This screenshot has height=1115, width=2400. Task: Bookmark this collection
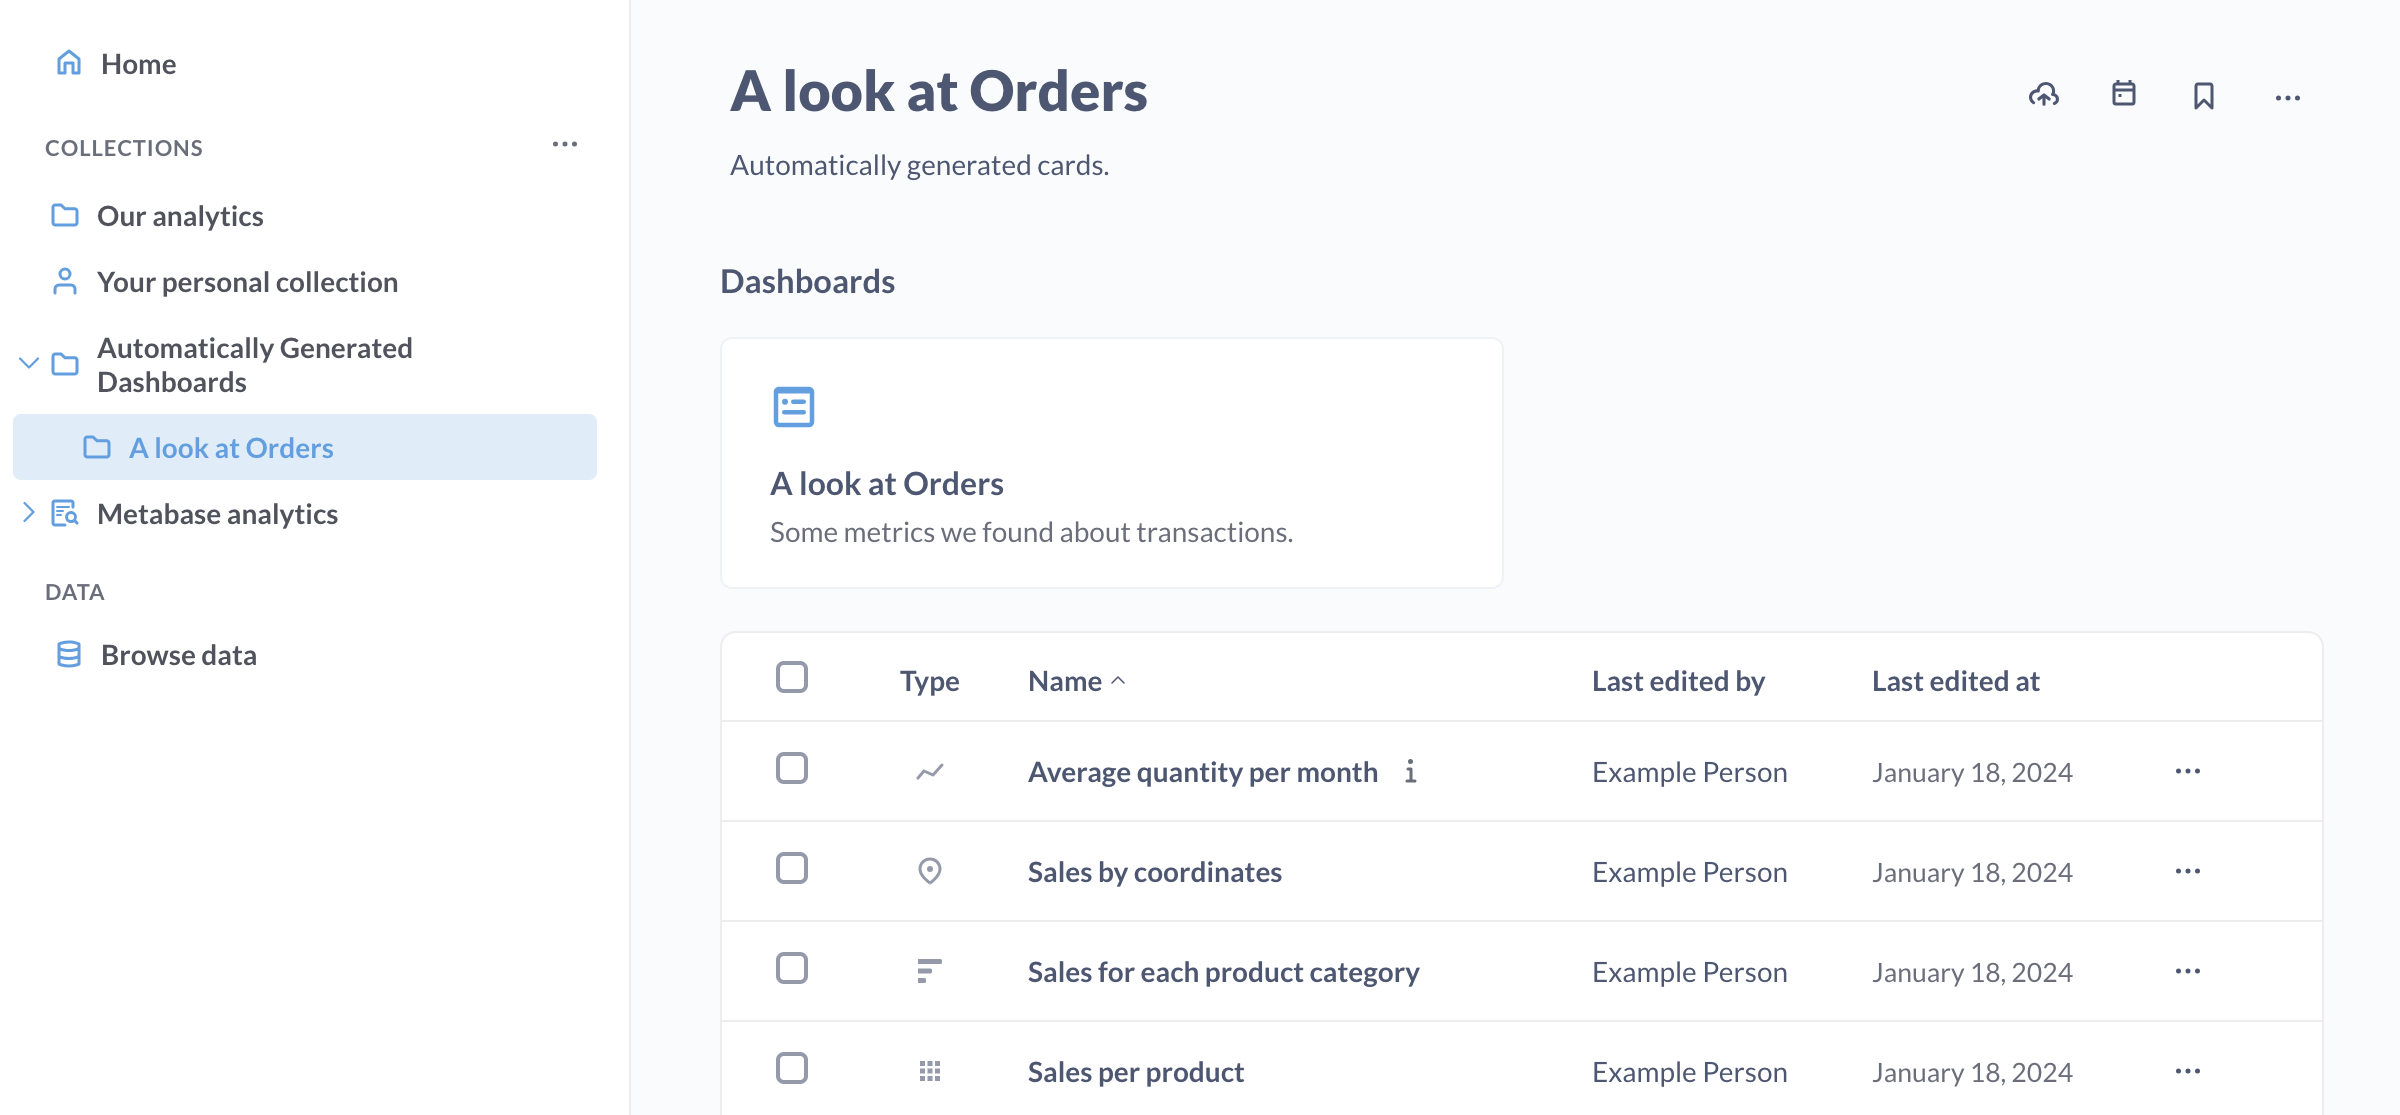(2204, 96)
